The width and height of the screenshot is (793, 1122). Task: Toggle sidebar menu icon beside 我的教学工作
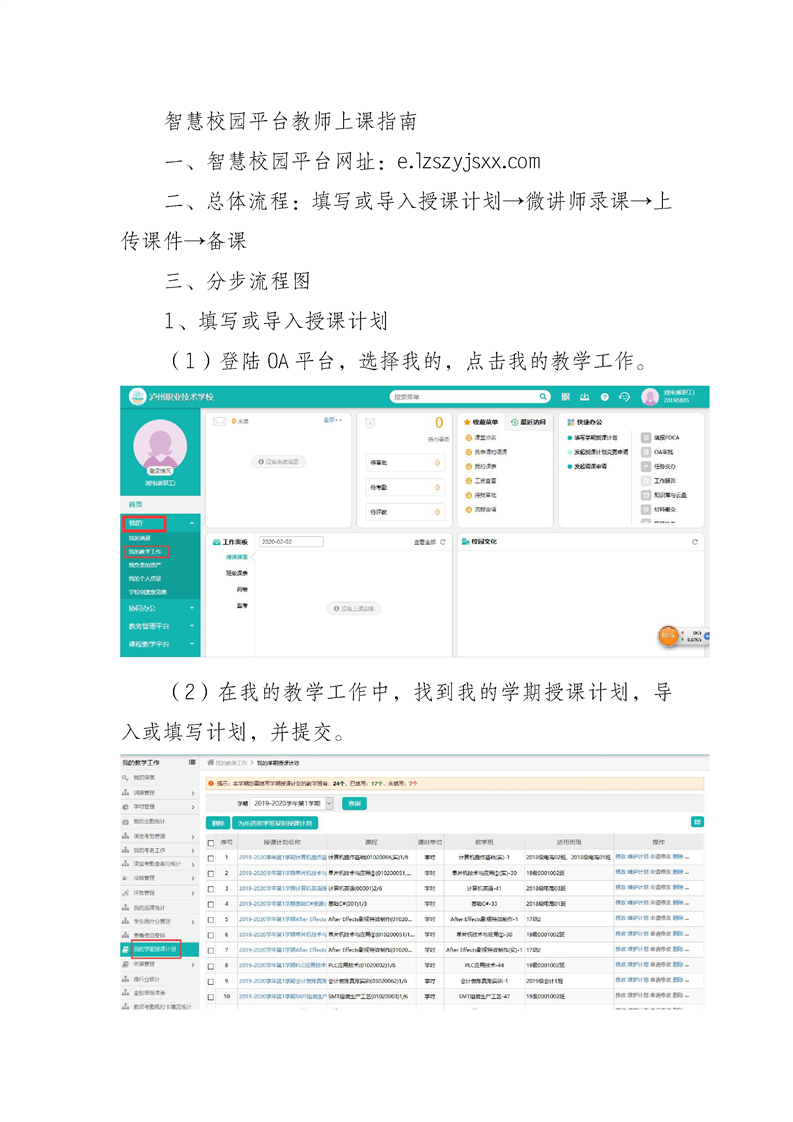[191, 762]
